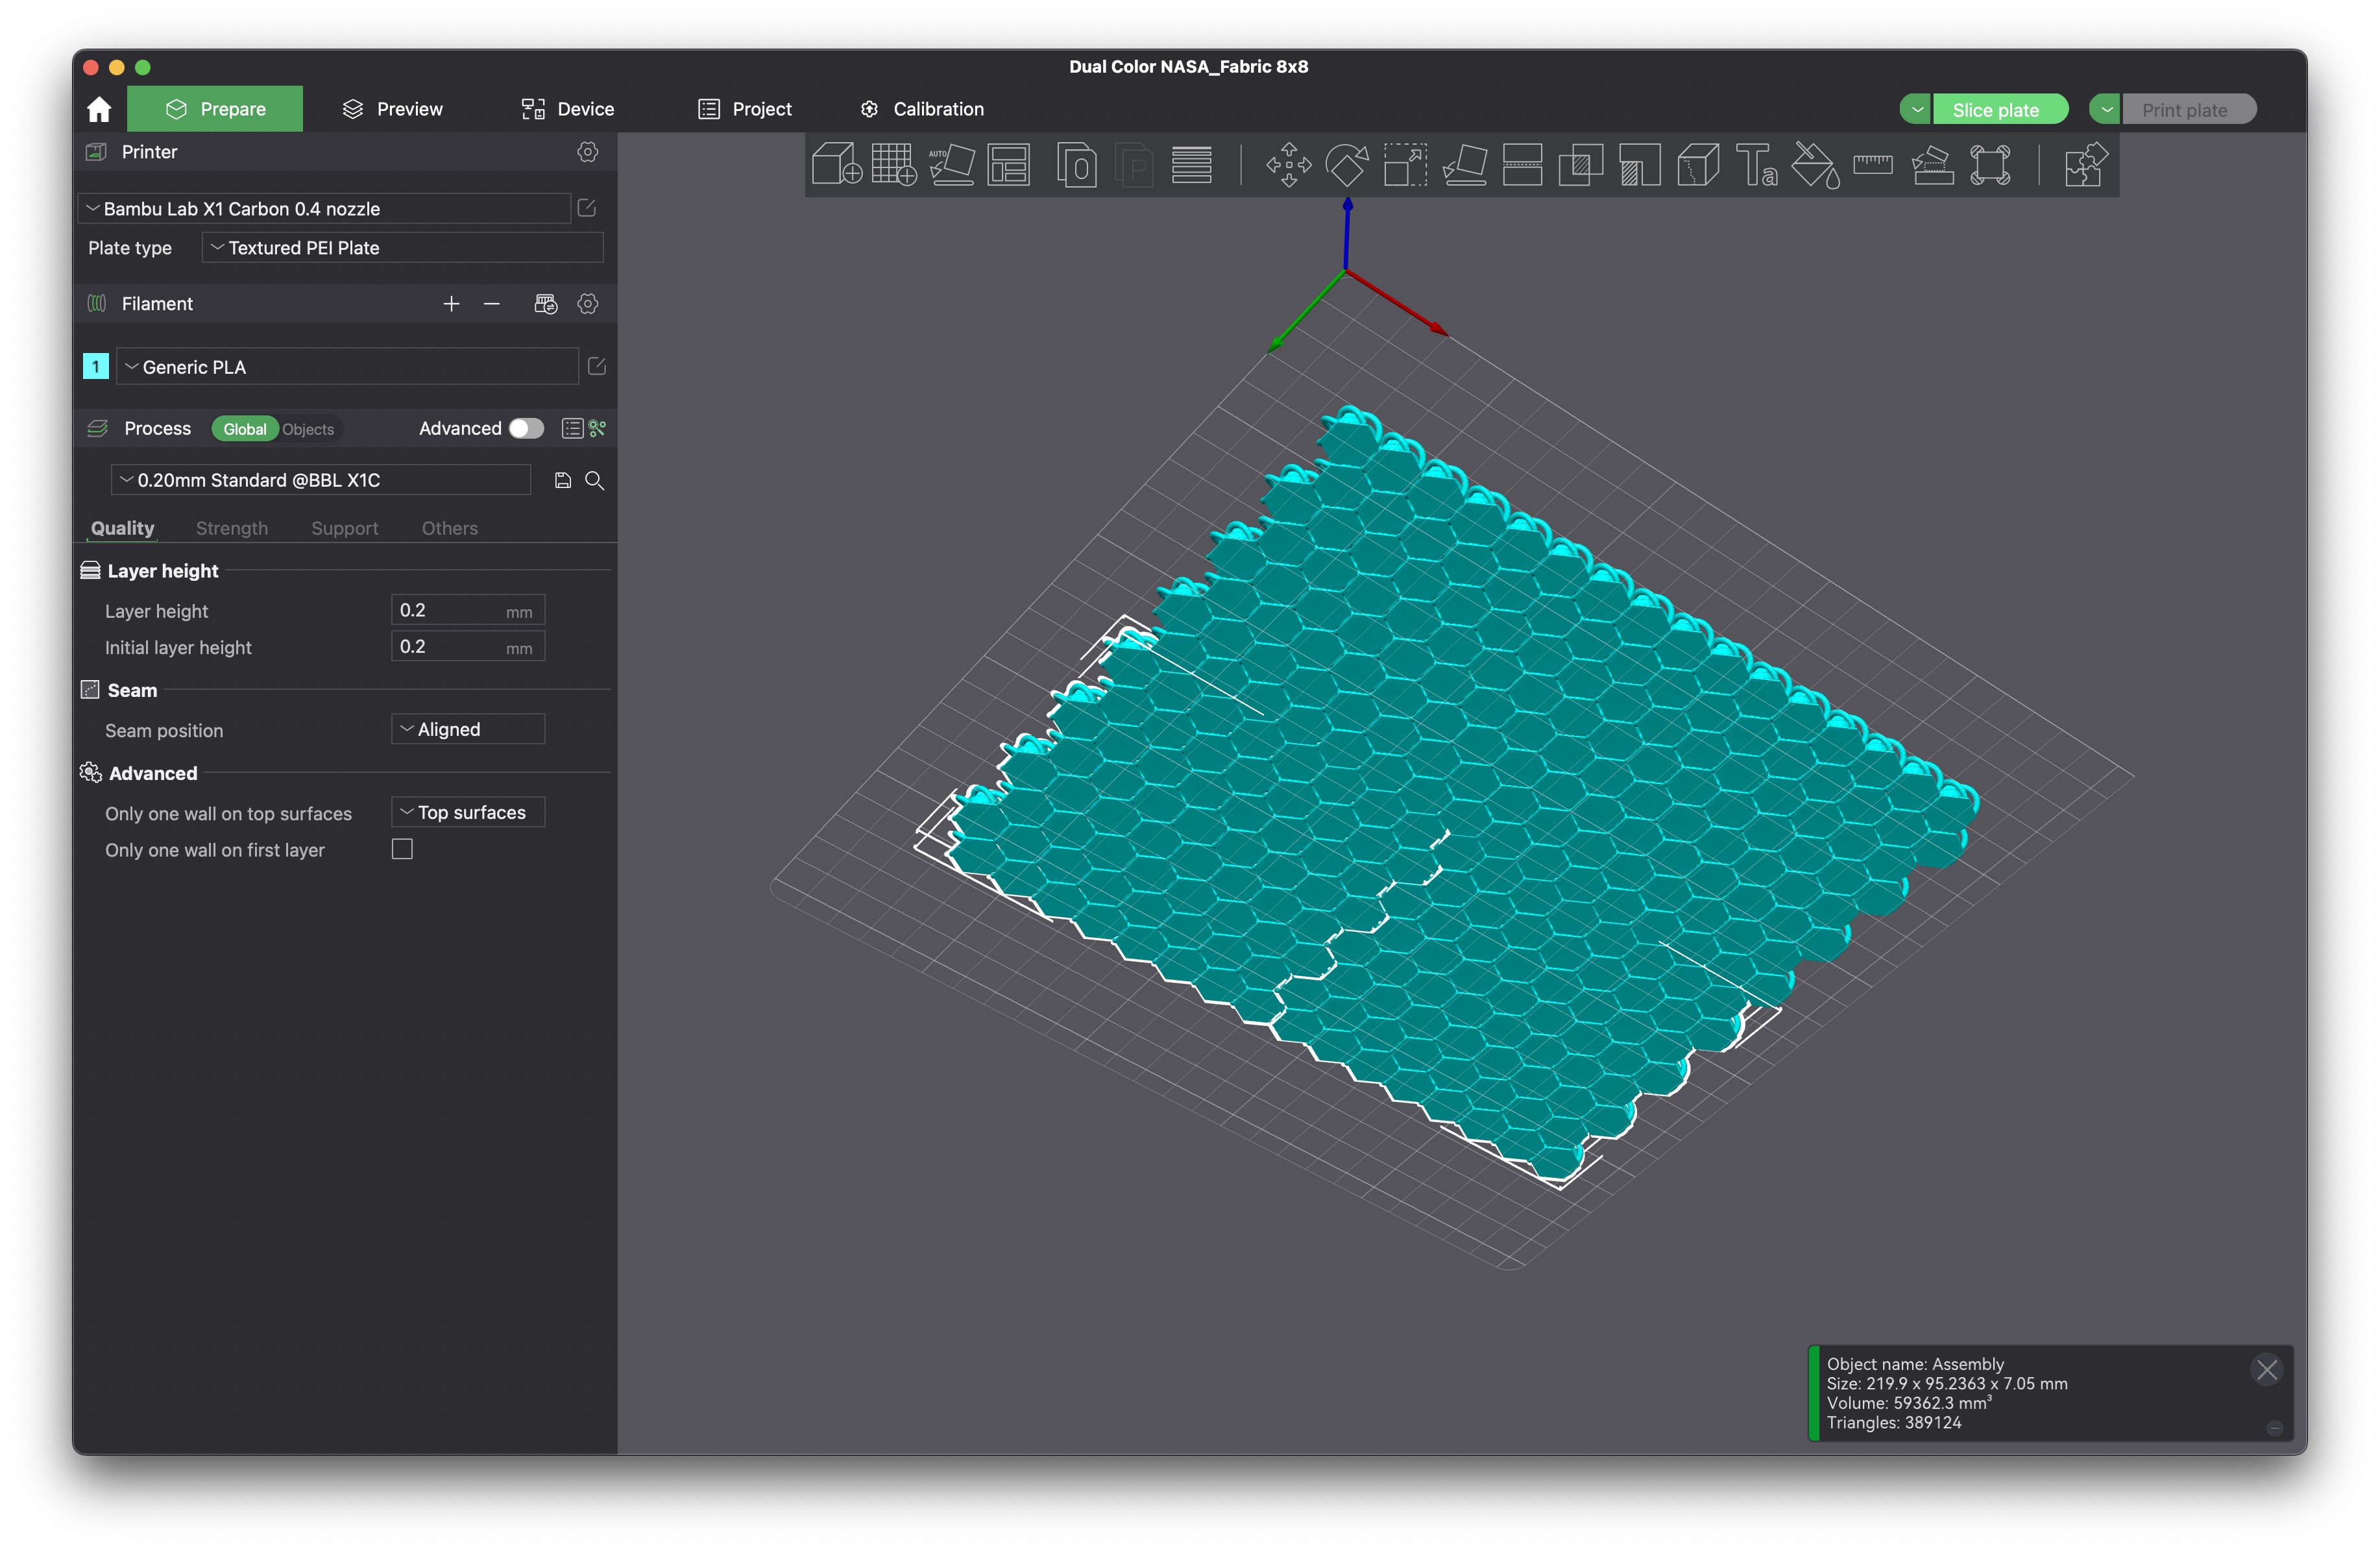Select the Scale tool
This screenshot has width=2380, height=1551.
click(1405, 165)
